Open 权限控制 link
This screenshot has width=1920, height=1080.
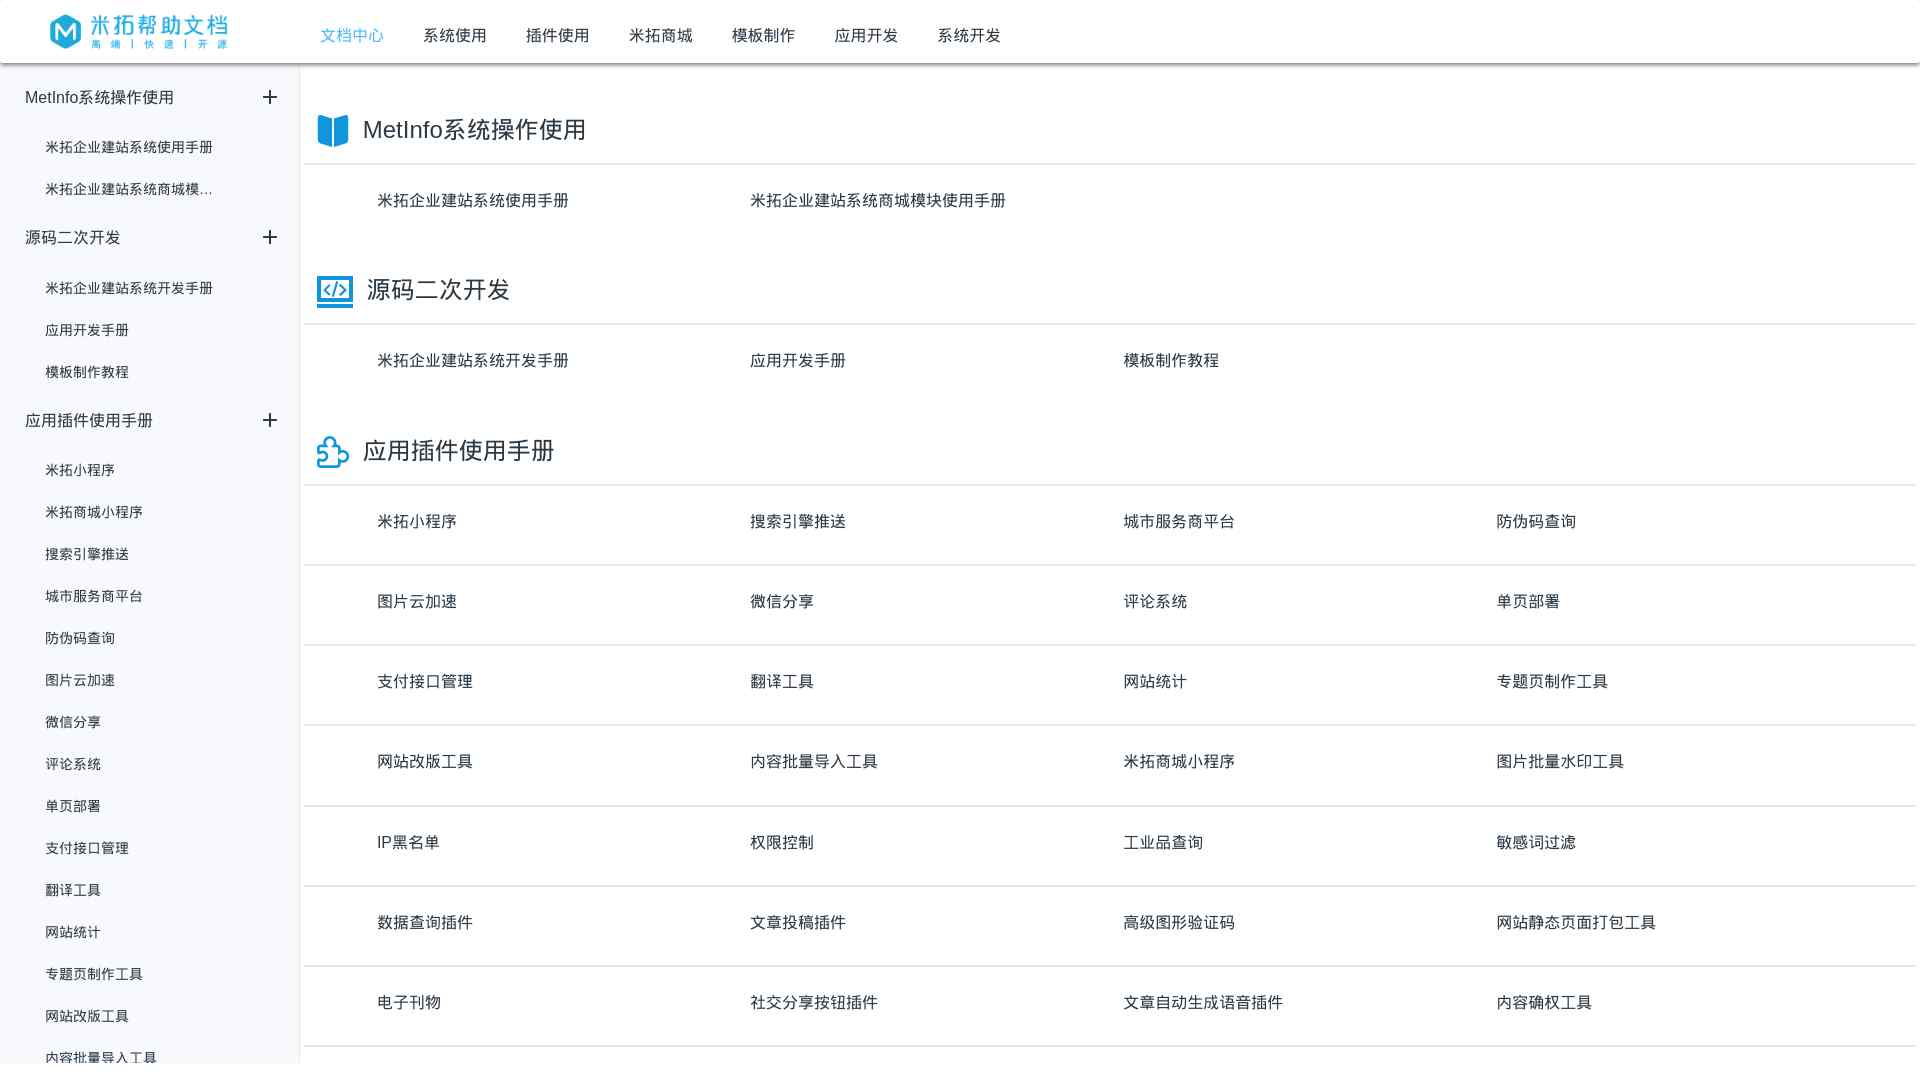782,843
